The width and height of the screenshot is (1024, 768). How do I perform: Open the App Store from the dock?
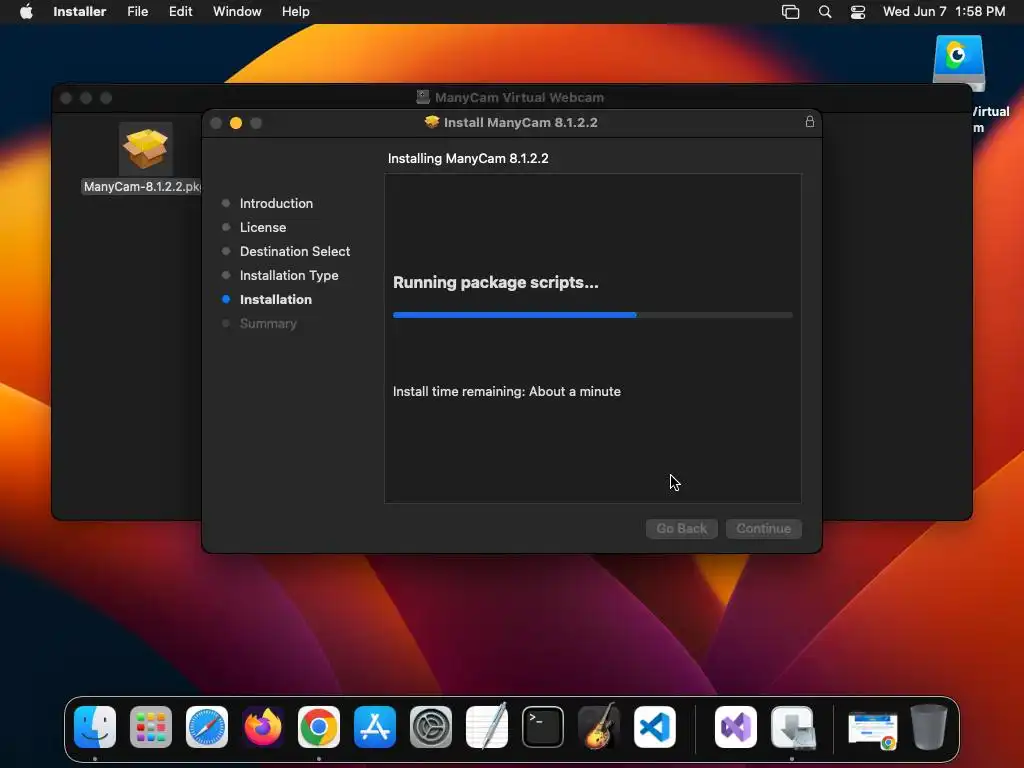click(x=375, y=727)
